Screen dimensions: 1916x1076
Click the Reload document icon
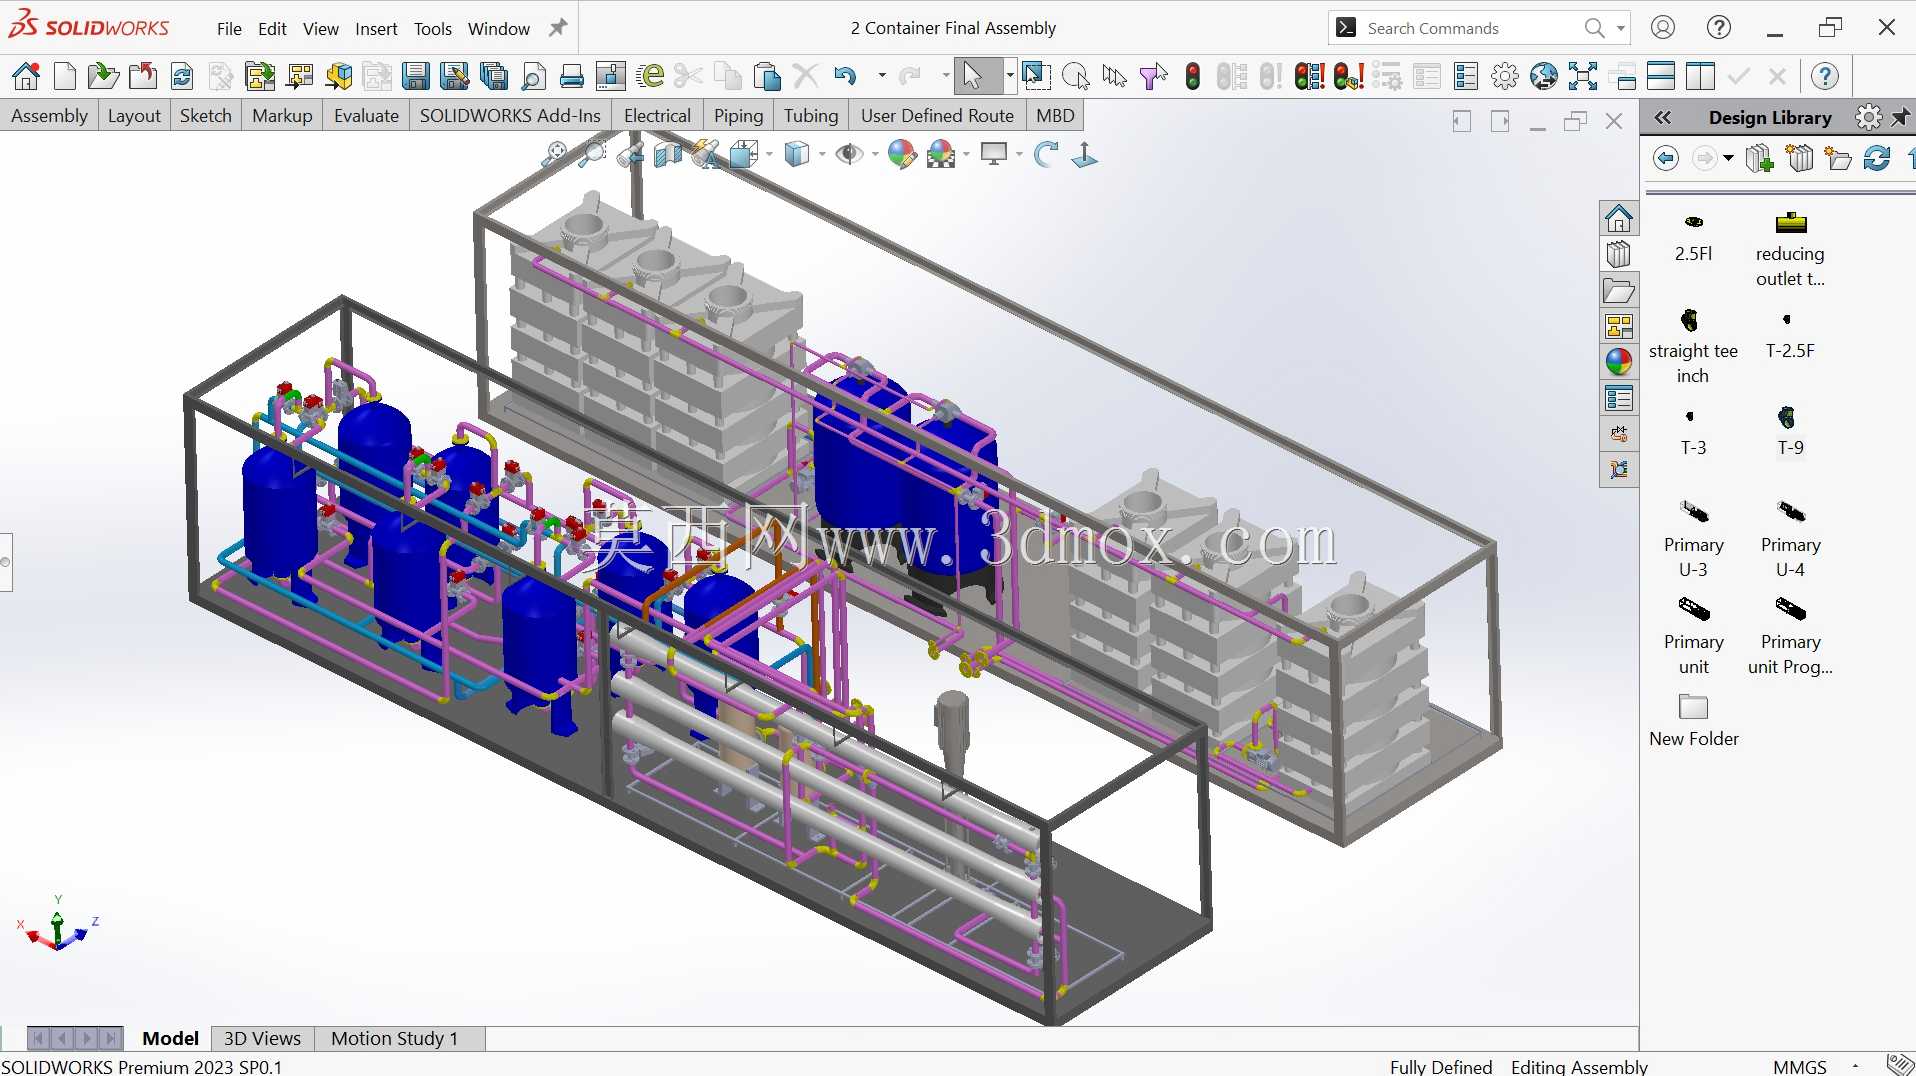(182, 76)
